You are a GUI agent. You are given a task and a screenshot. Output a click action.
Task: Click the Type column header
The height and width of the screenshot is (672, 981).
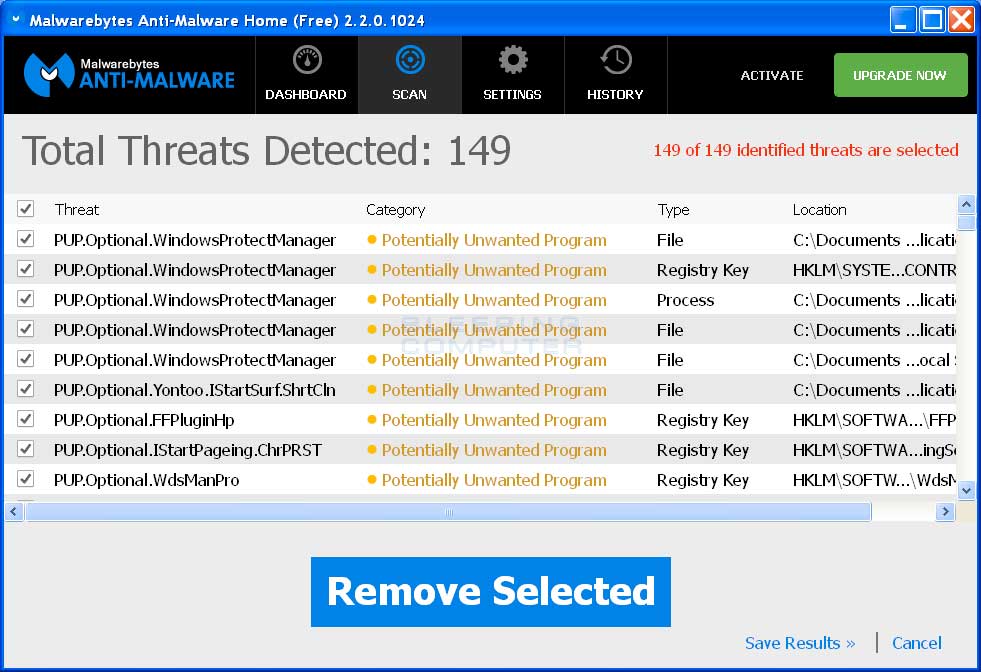tap(673, 210)
